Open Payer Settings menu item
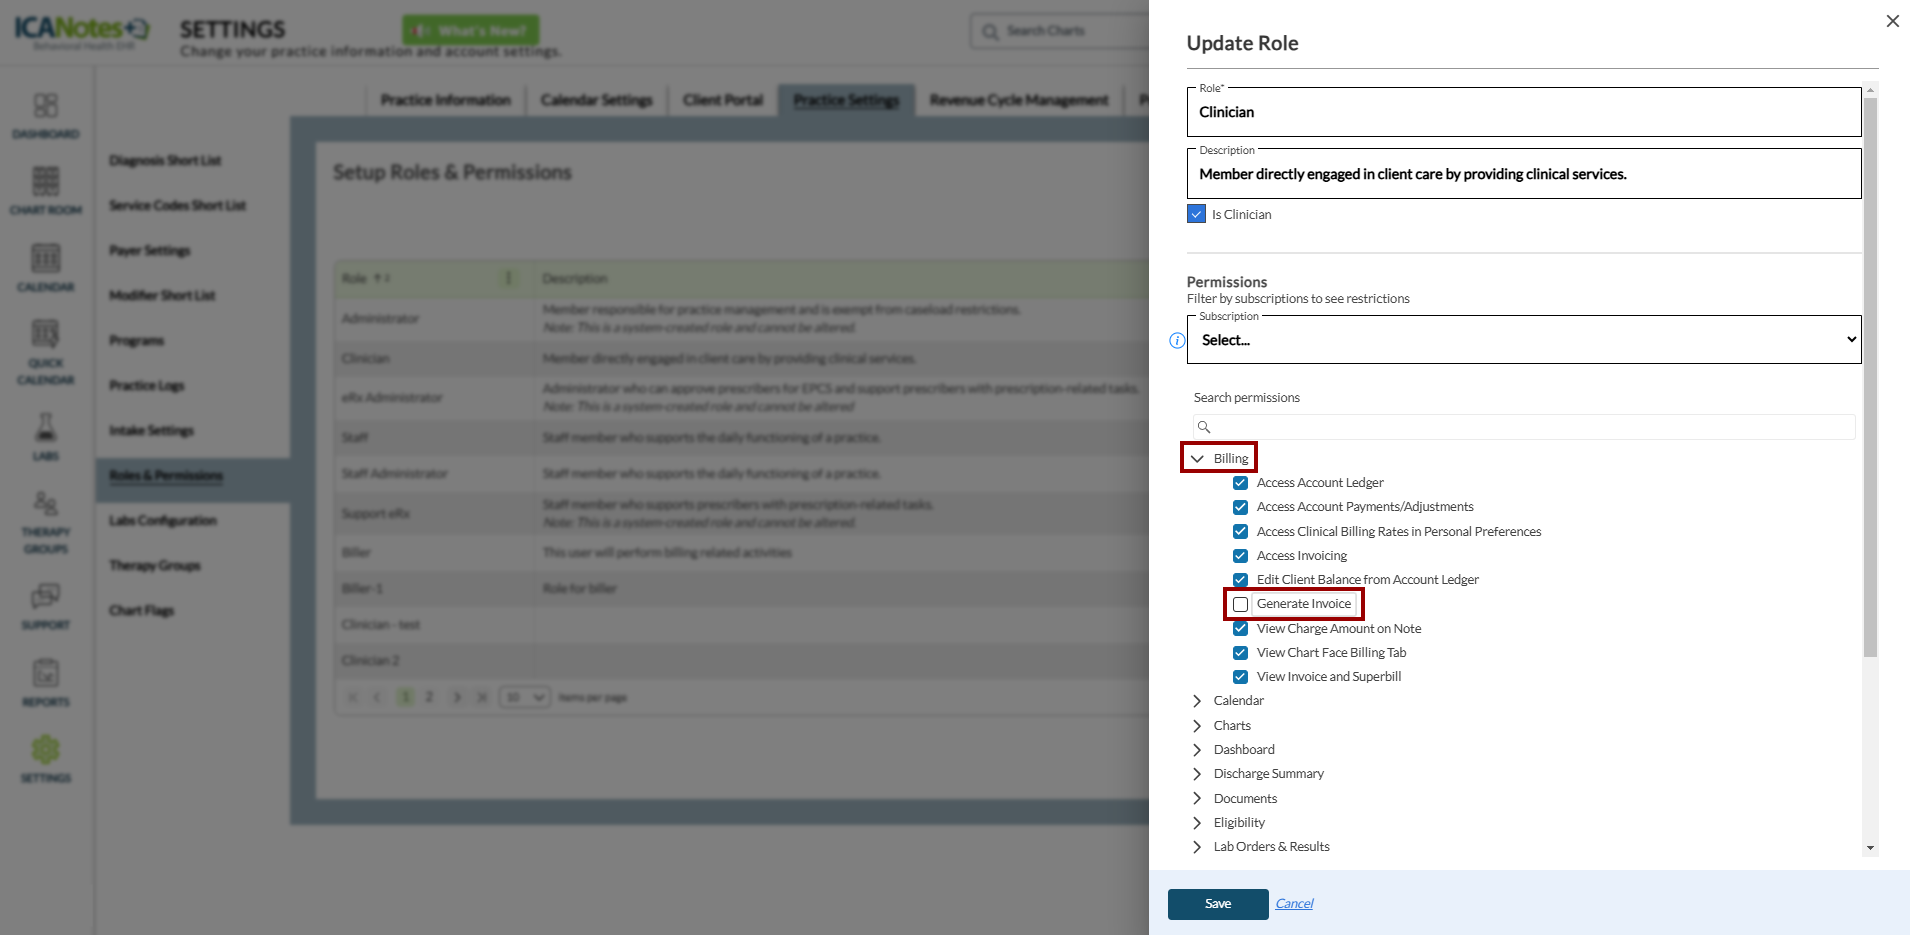Viewport: 1910px width, 935px height. pos(149,250)
